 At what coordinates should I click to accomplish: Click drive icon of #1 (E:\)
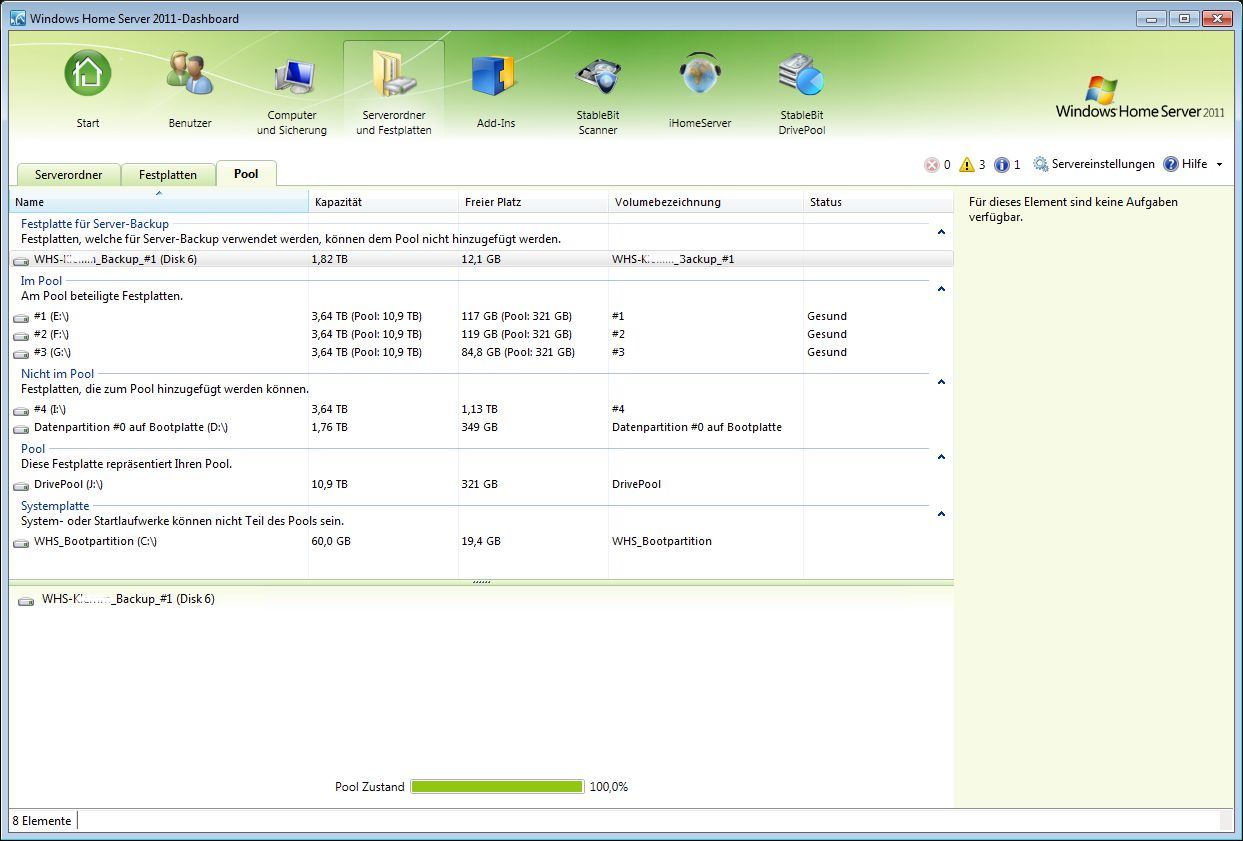point(21,318)
